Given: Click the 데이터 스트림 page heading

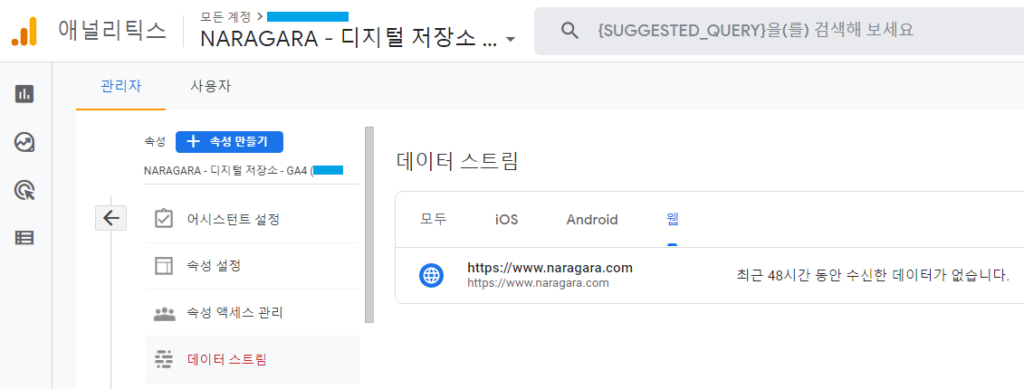Looking at the screenshot, I should pos(457,161).
